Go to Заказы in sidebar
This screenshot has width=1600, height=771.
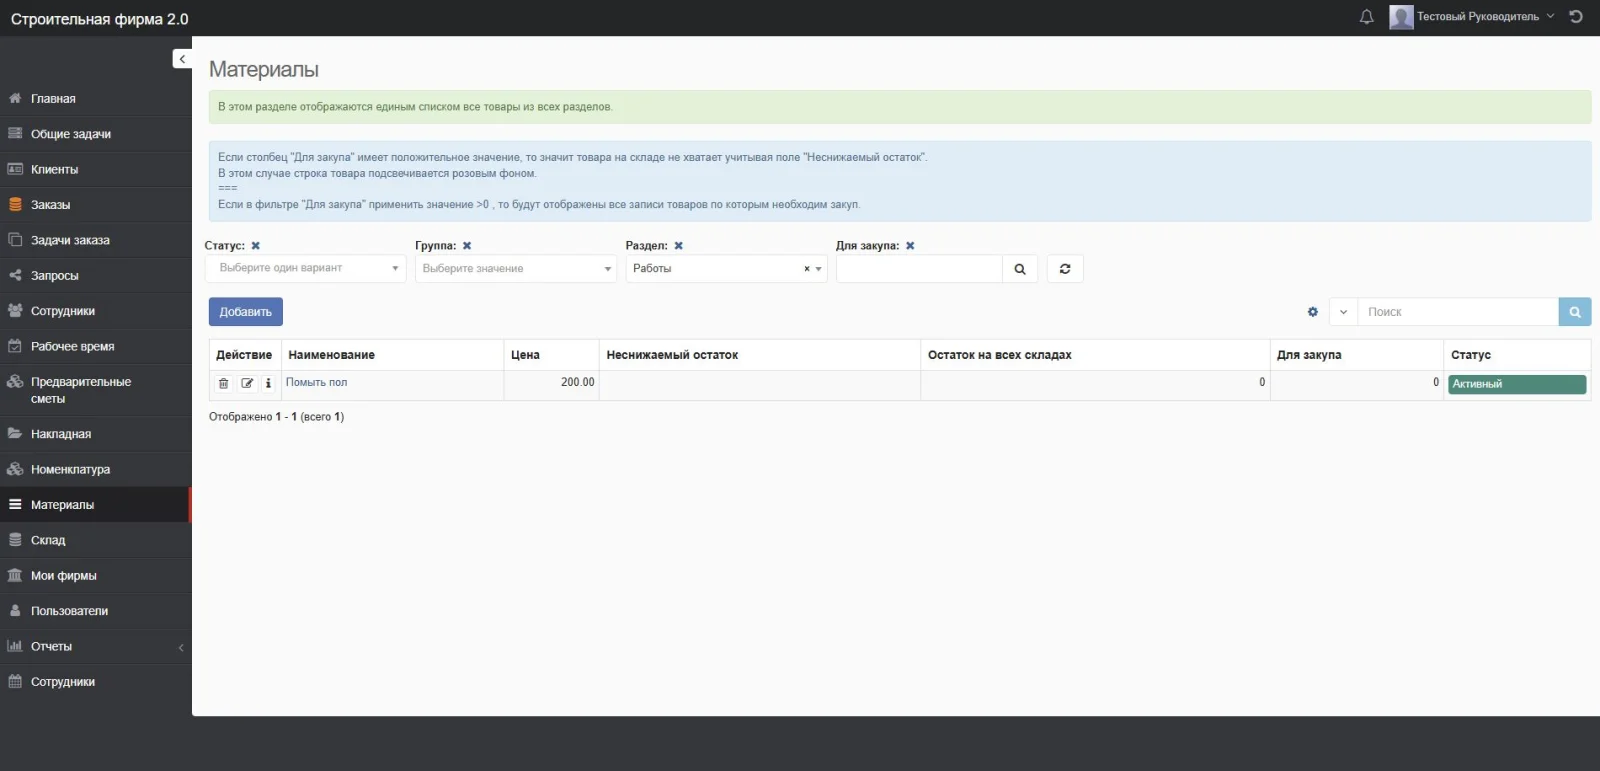pyautogui.click(x=50, y=205)
